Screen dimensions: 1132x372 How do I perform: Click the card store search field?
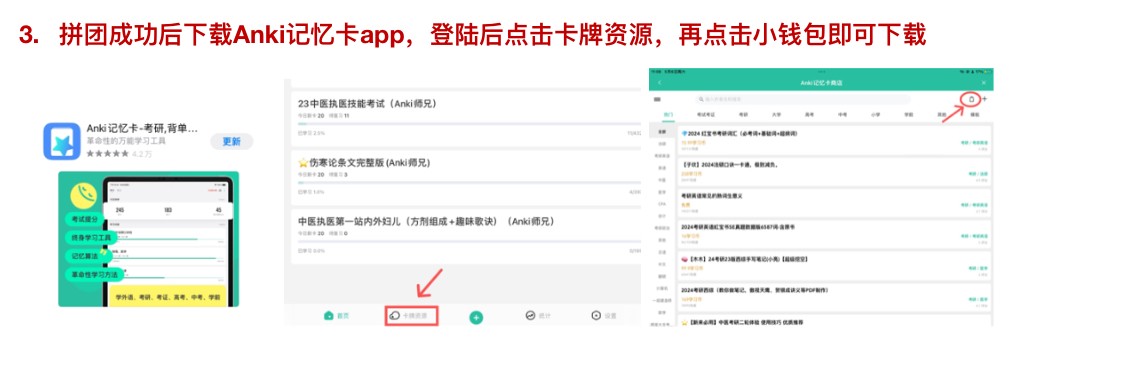pyautogui.click(x=802, y=99)
